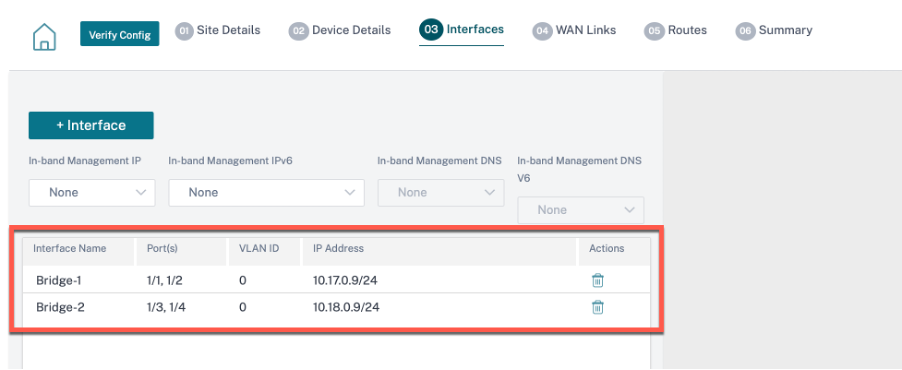The width and height of the screenshot is (902, 370).
Task: Open the In-band Management DNS V6 dropdown
Action: point(580,210)
